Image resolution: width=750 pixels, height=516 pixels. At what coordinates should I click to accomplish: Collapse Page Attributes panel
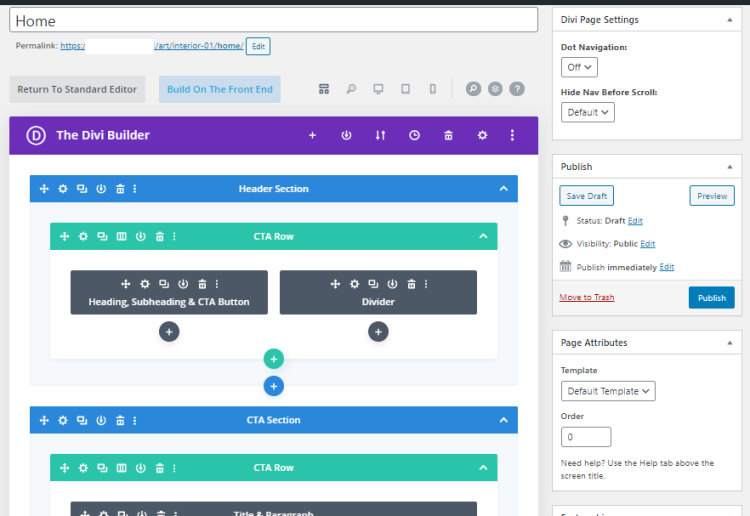tap(729, 343)
